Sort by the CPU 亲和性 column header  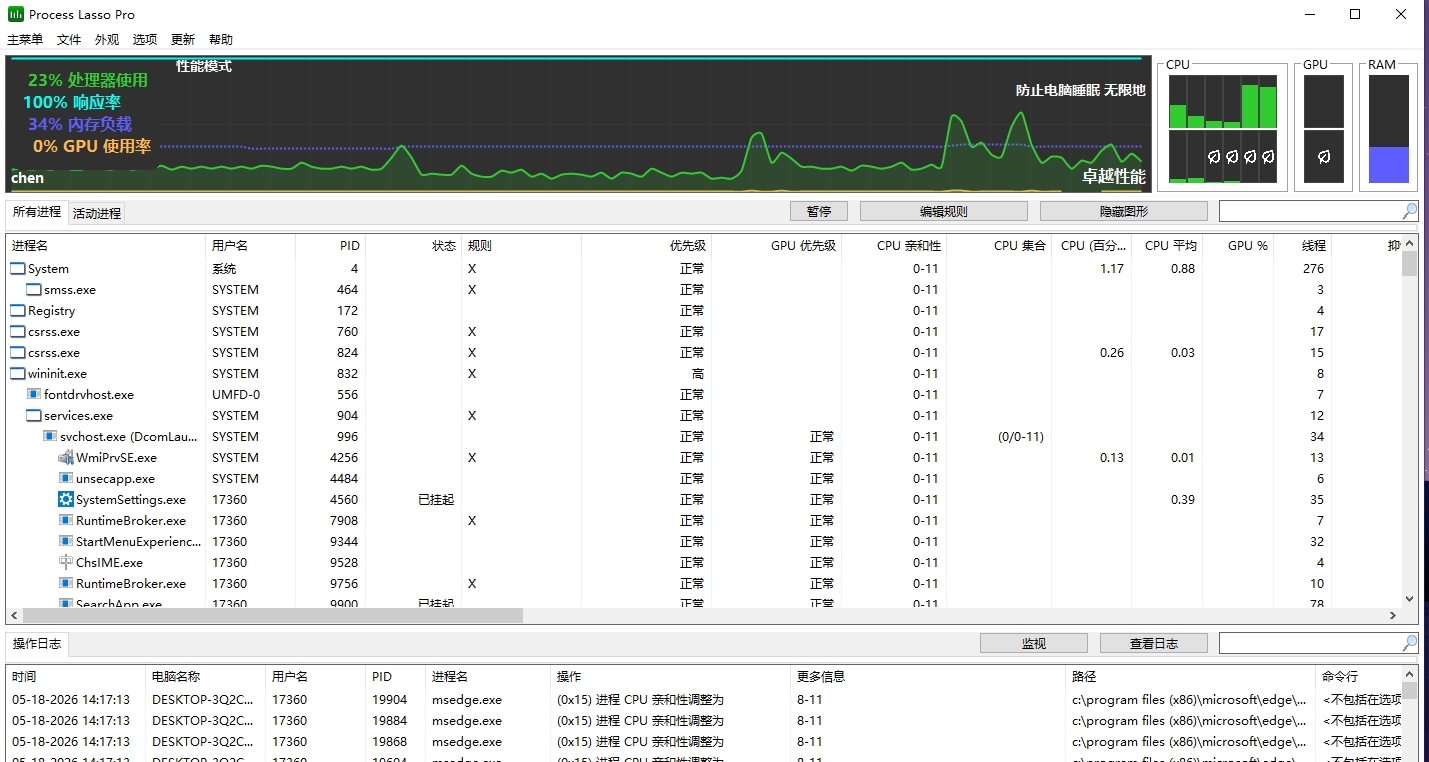pyautogui.click(x=894, y=245)
